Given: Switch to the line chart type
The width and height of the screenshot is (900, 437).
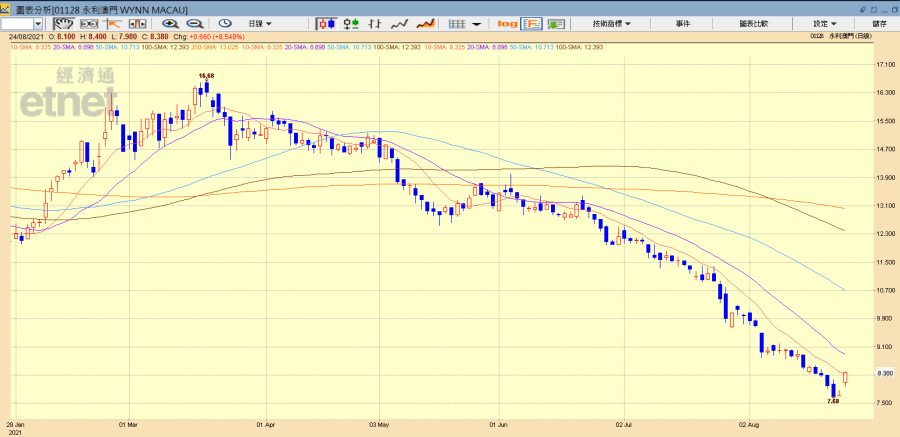Looking at the screenshot, I should (399, 23).
